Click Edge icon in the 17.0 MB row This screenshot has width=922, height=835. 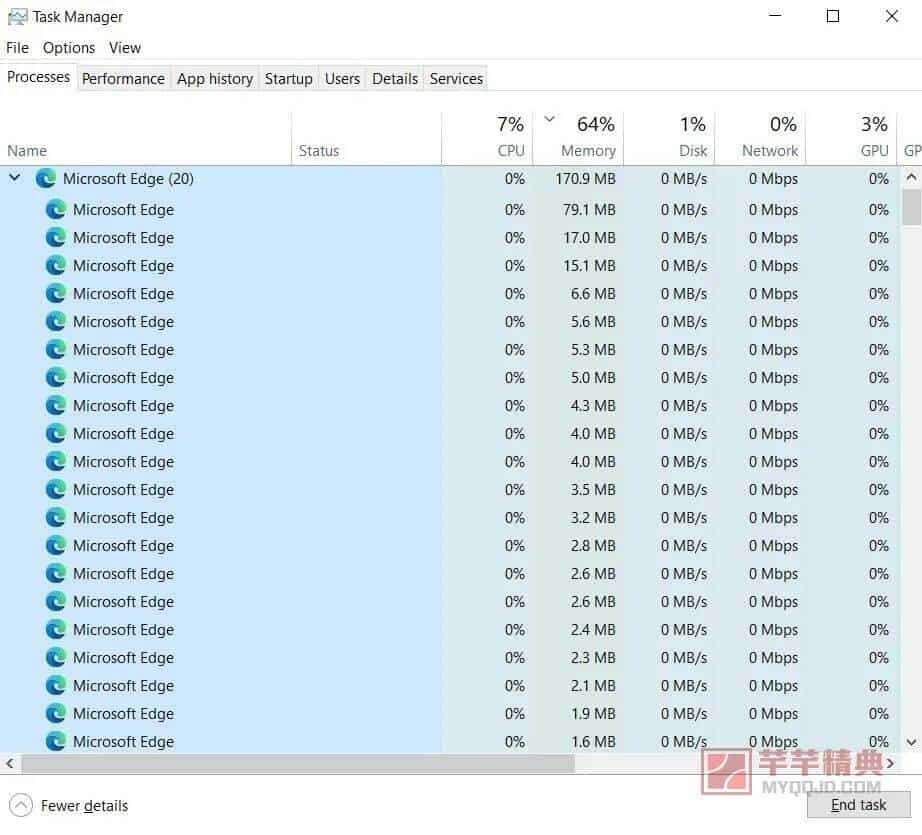click(55, 238)
